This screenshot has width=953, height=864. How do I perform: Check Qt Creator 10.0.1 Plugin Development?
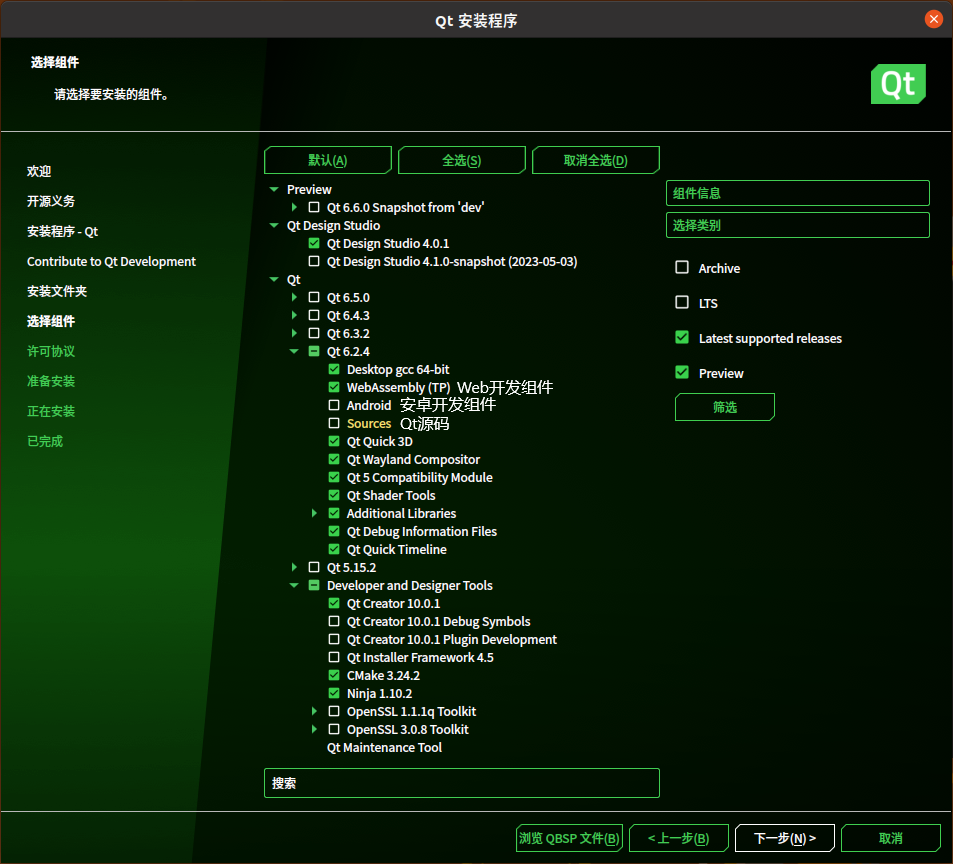[334, 639]
